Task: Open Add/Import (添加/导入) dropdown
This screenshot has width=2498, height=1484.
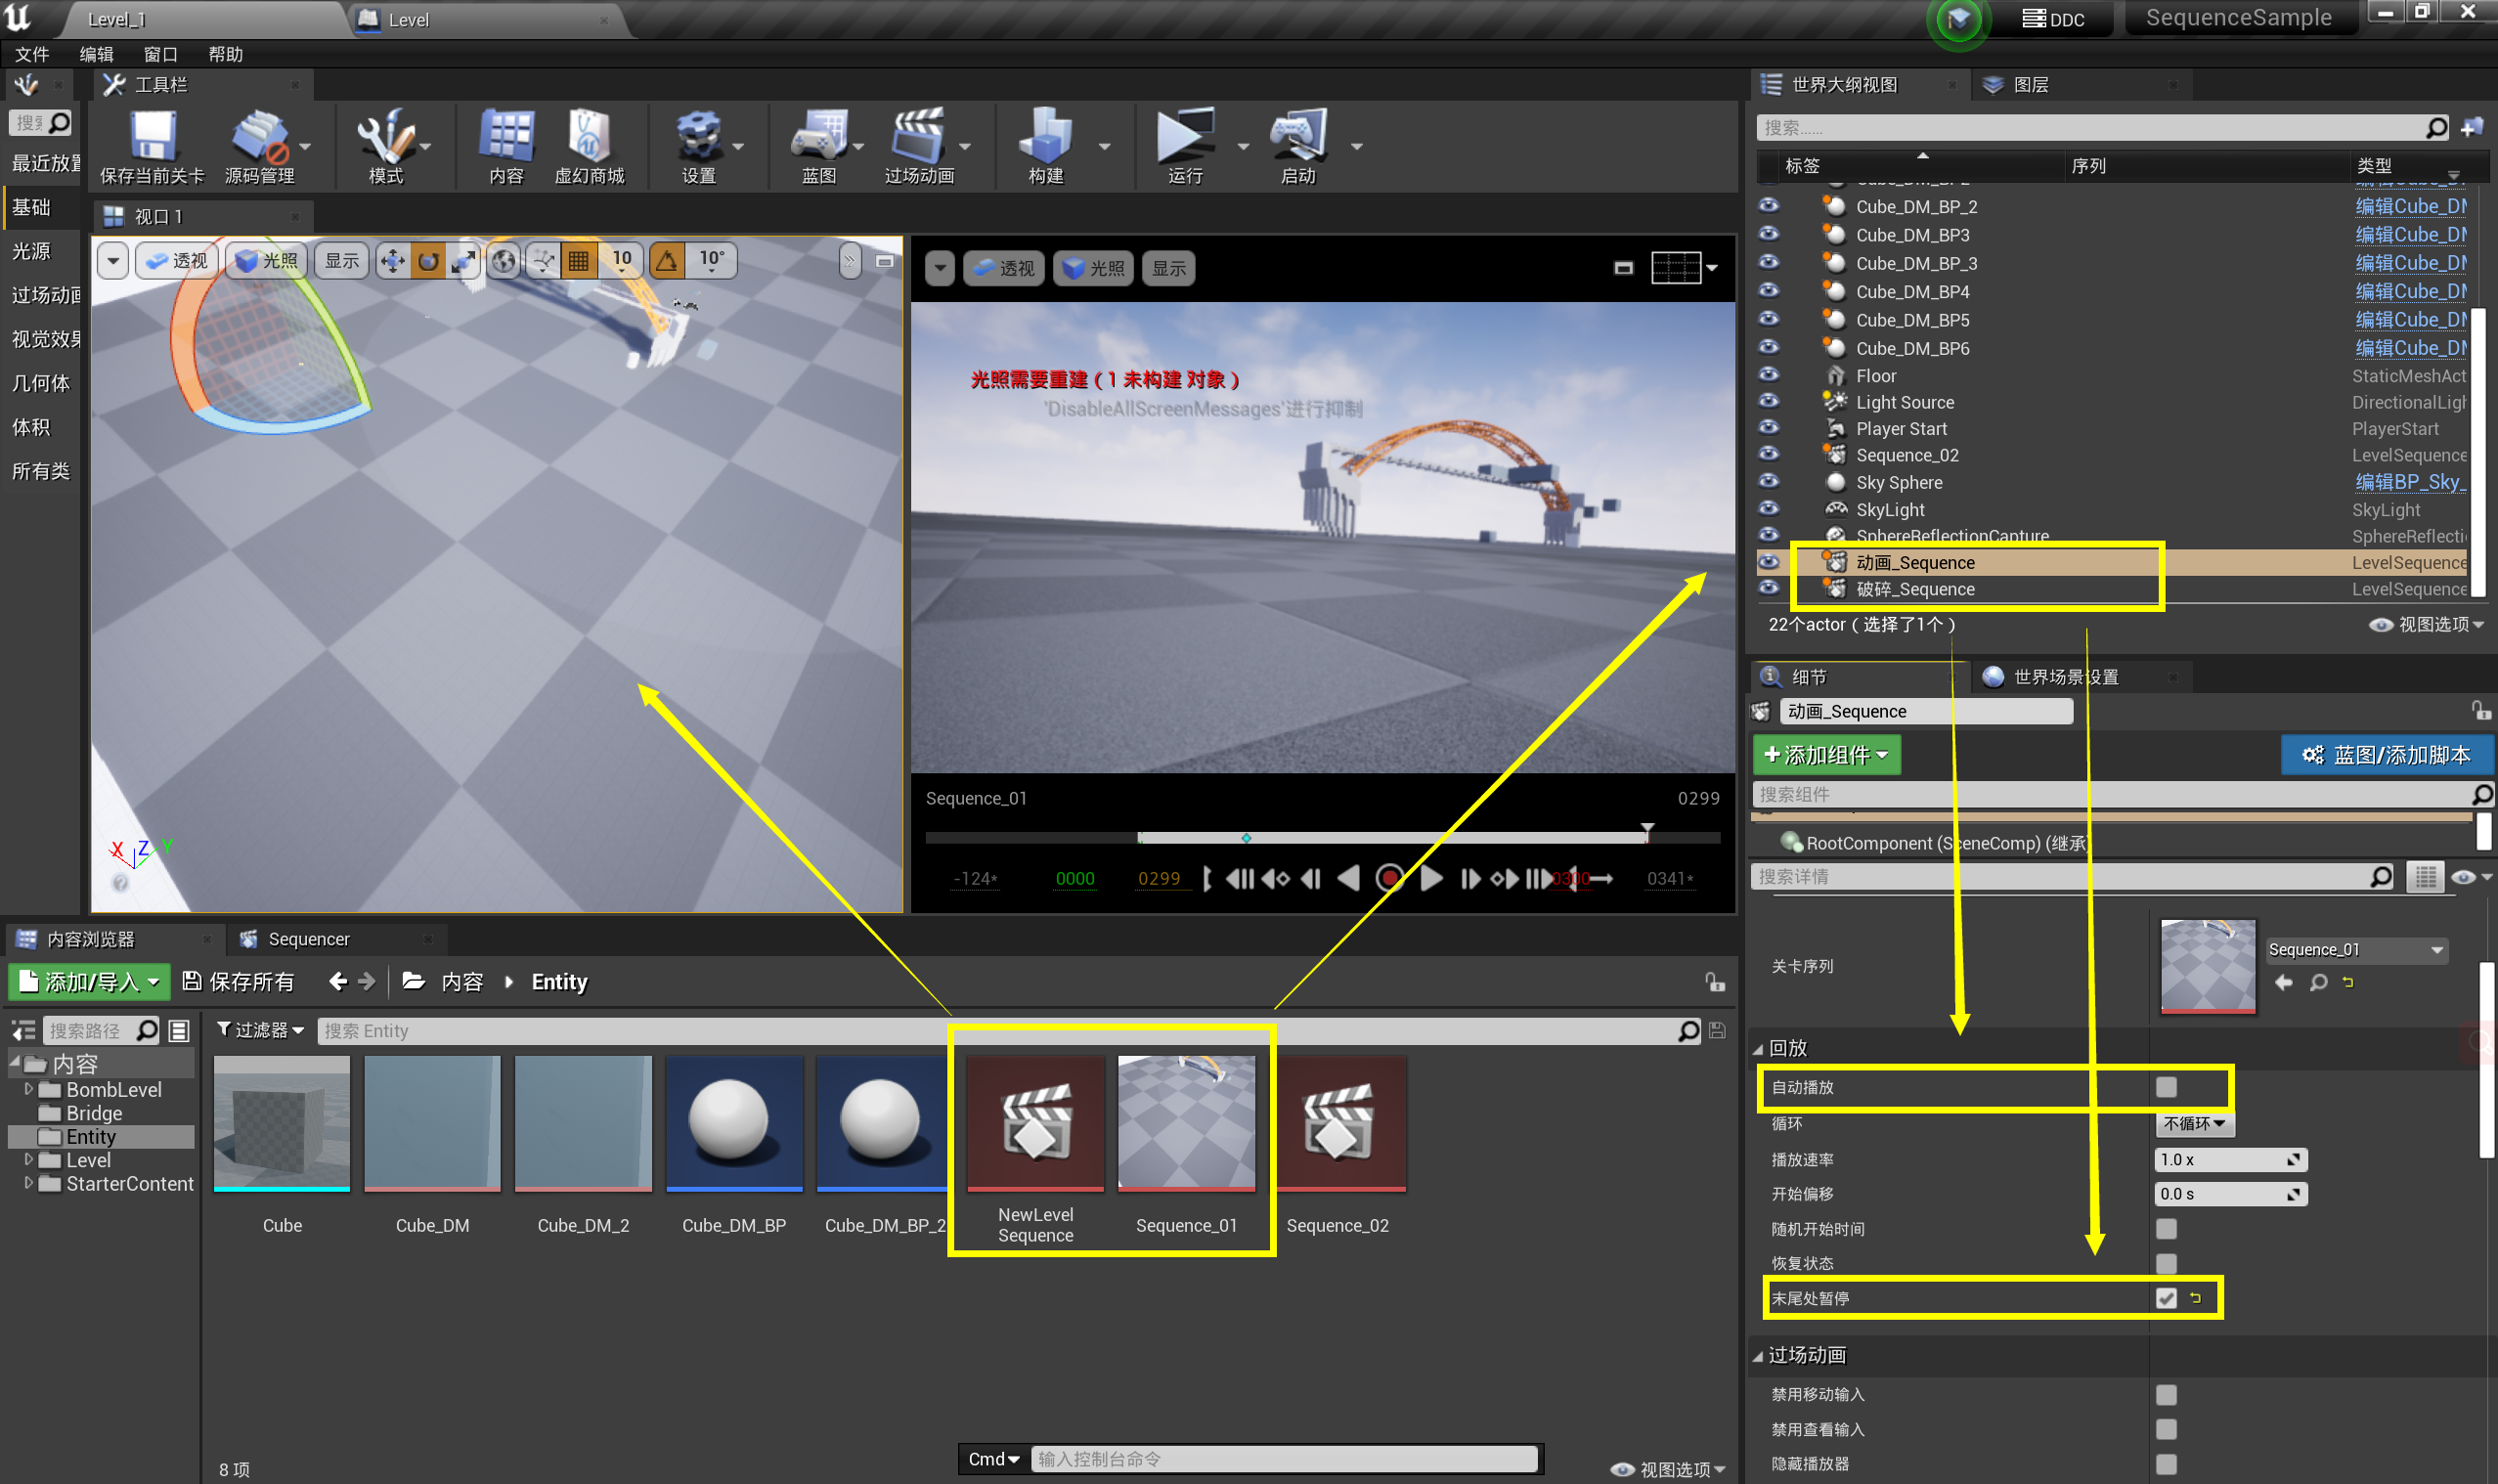Action: tap(88, 982)
